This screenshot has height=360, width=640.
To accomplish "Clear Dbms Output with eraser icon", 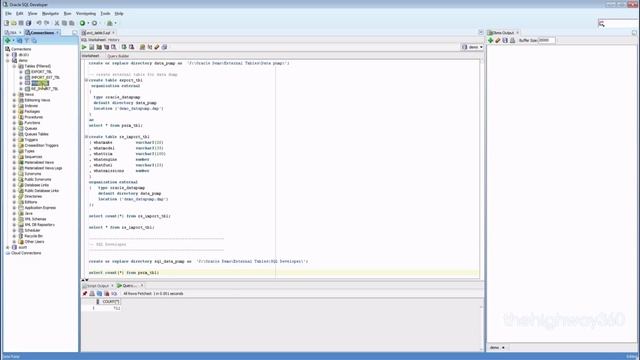I will coord(498,40).
